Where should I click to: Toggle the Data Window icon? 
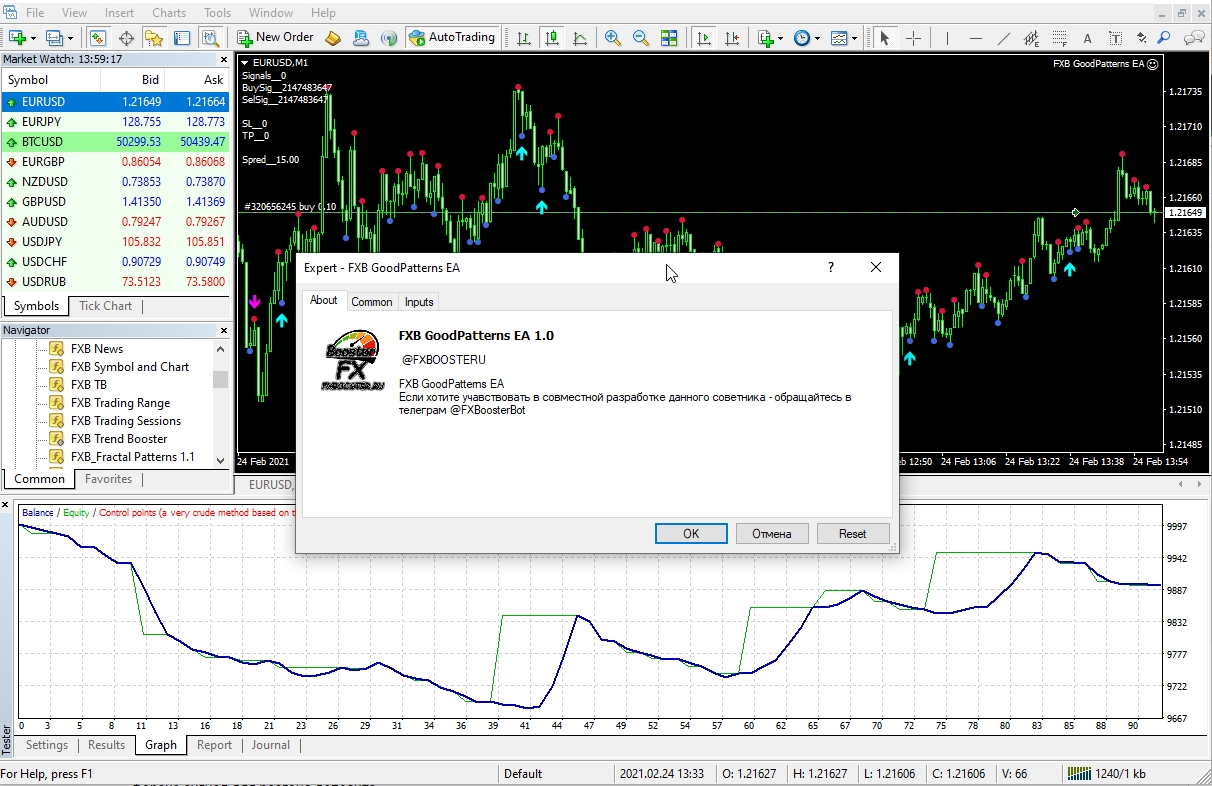[x=126, y=38]
